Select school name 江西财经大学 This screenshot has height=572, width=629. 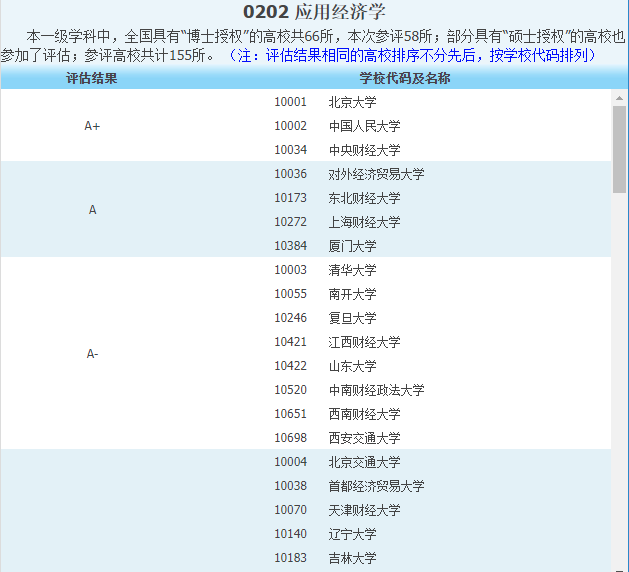tap(364, 342)
